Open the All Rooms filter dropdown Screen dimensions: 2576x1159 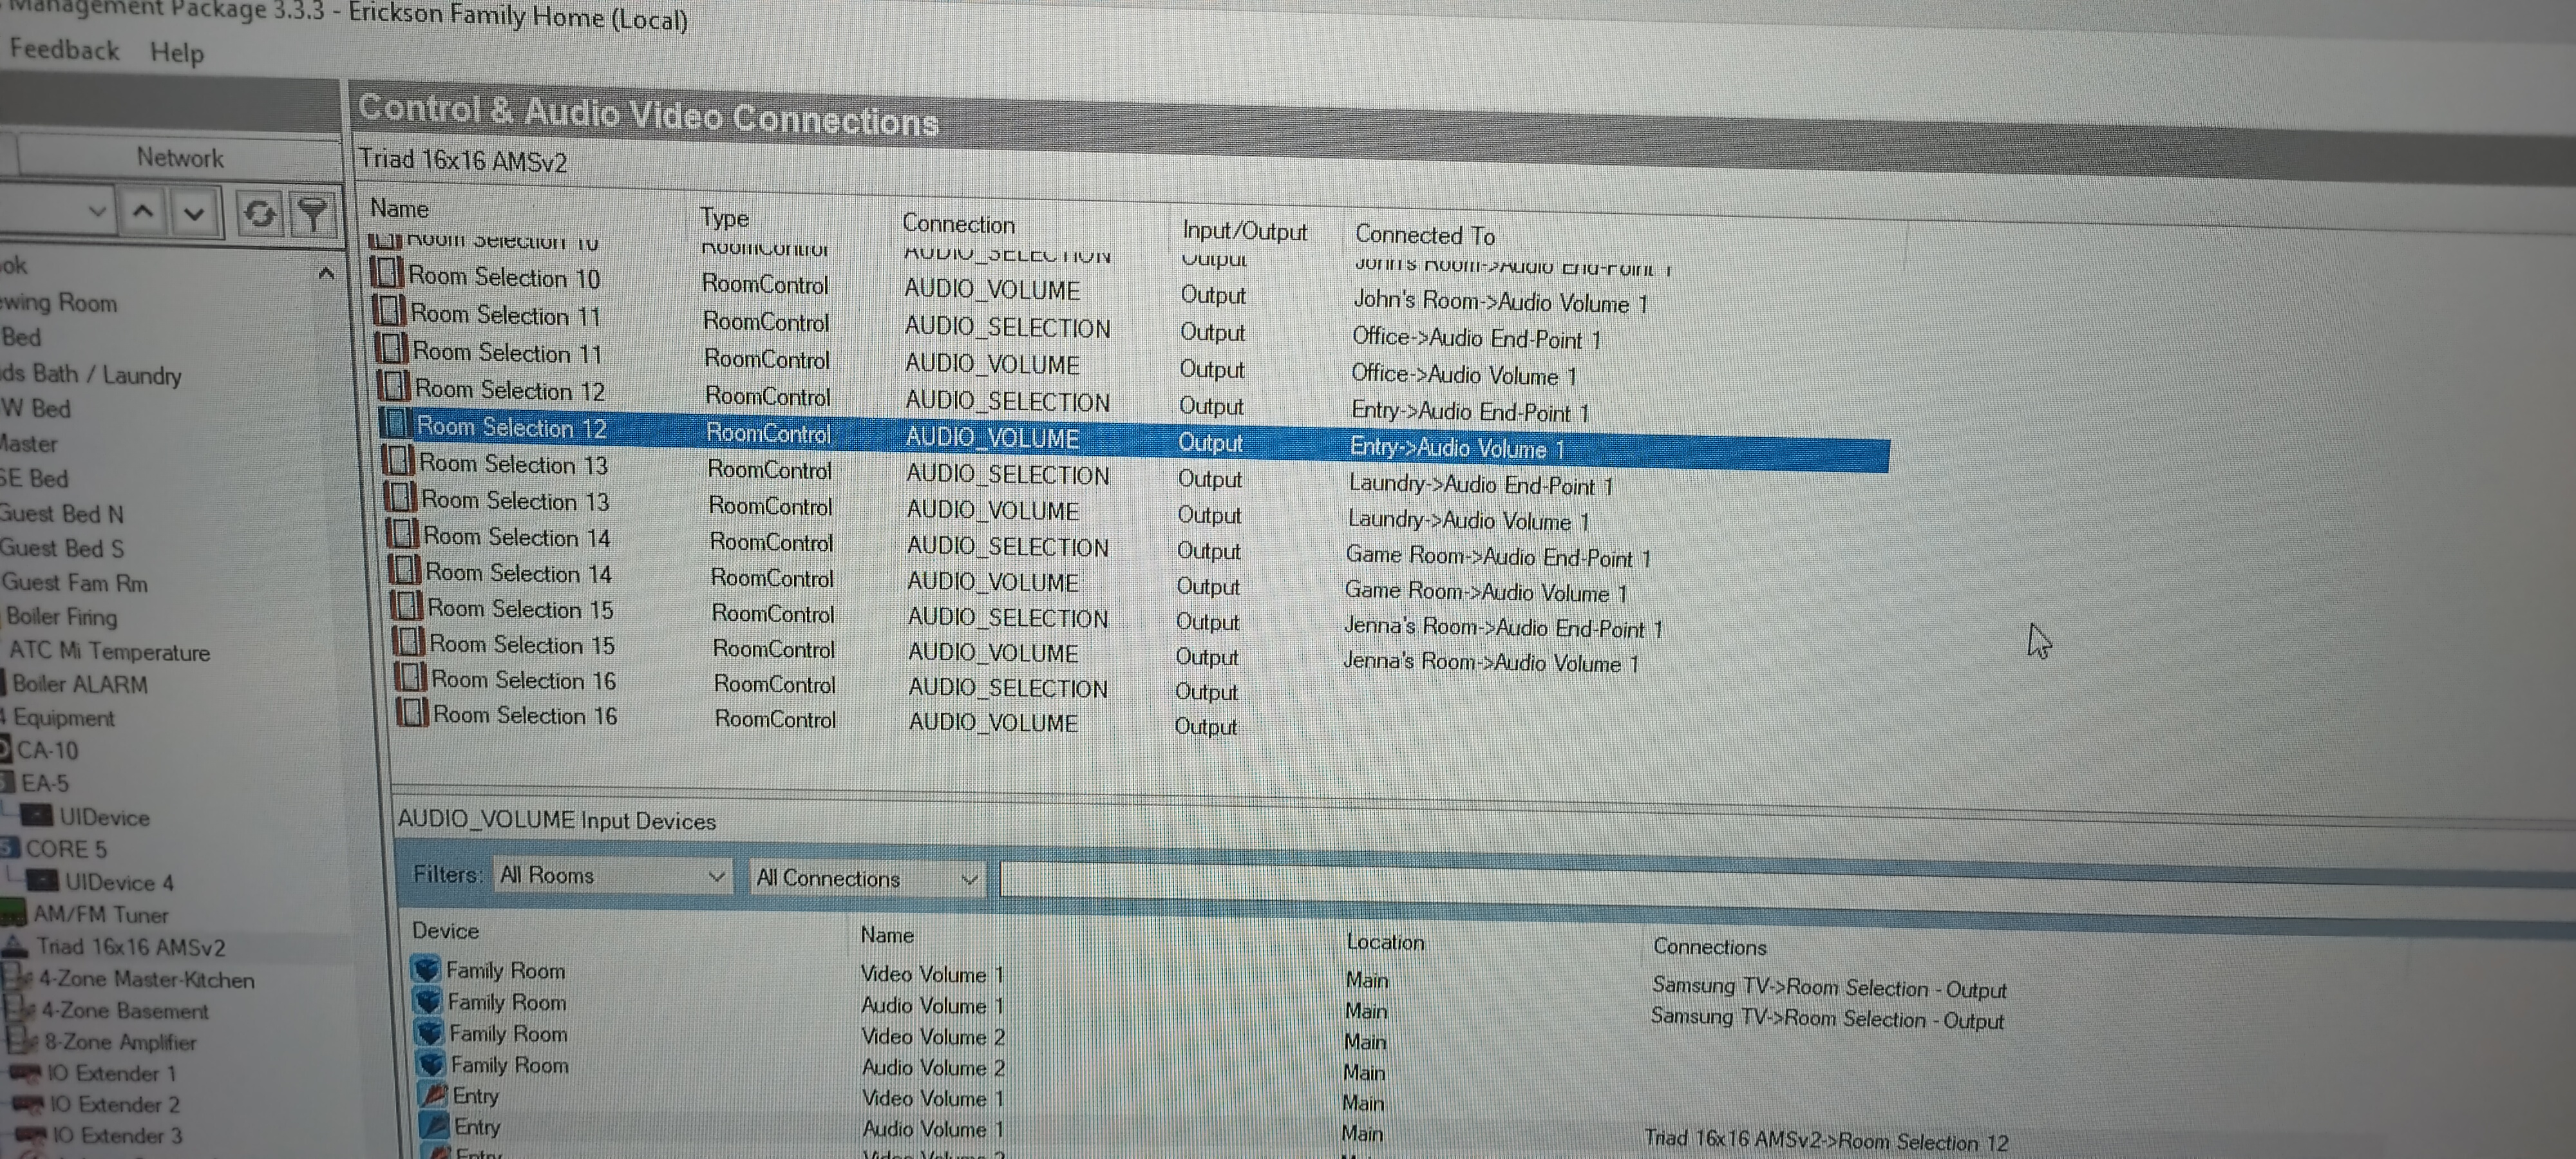[613, 875]
